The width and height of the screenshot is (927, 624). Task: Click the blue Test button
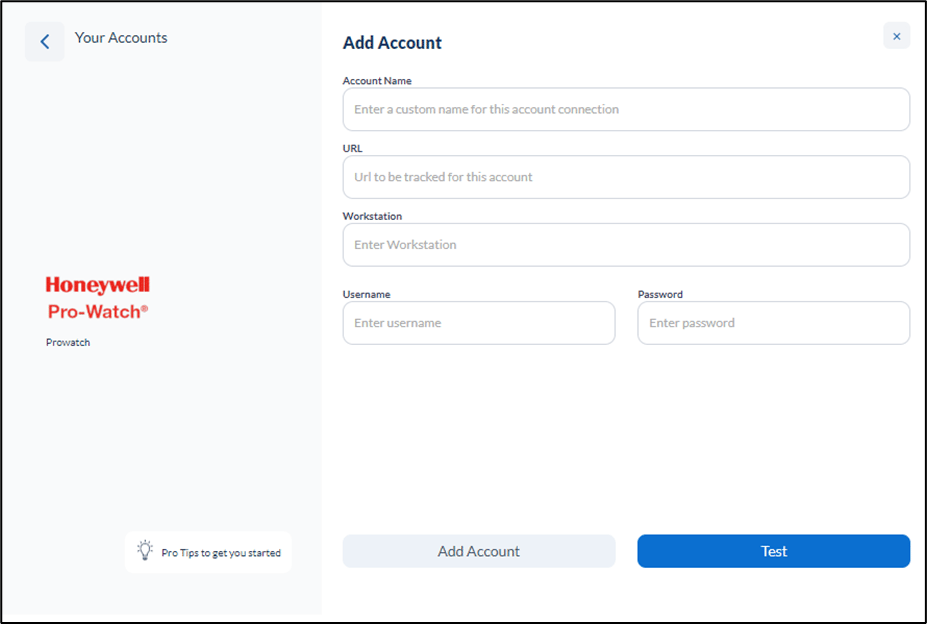pyautogui.click(x=773, y=551)
